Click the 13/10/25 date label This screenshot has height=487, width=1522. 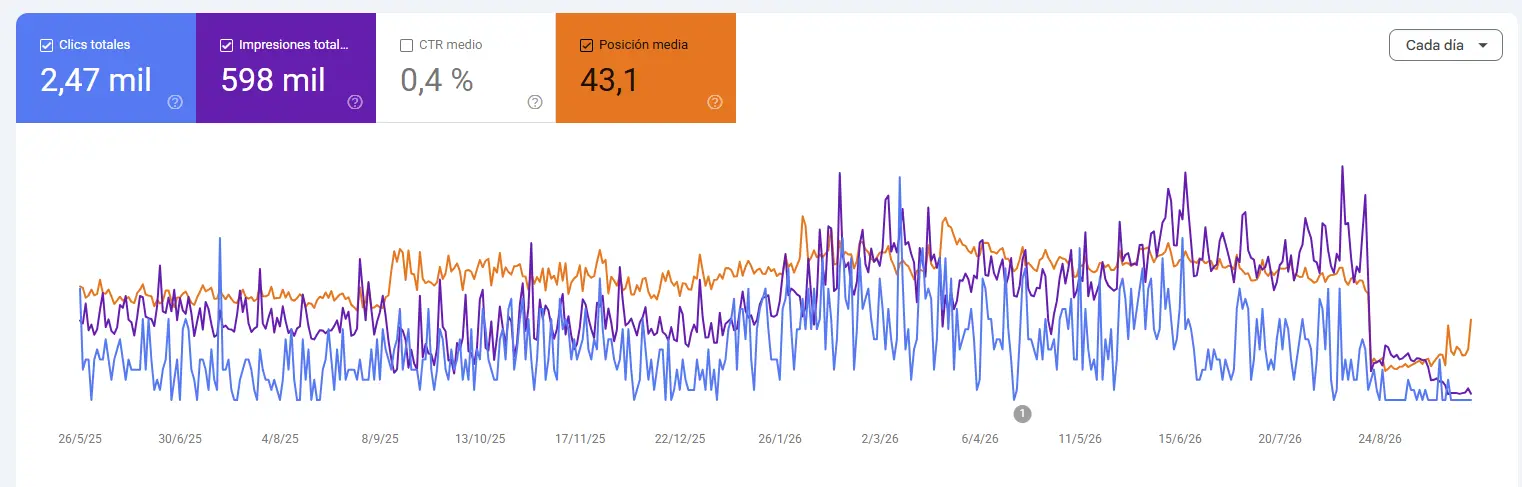pos(480,439)
